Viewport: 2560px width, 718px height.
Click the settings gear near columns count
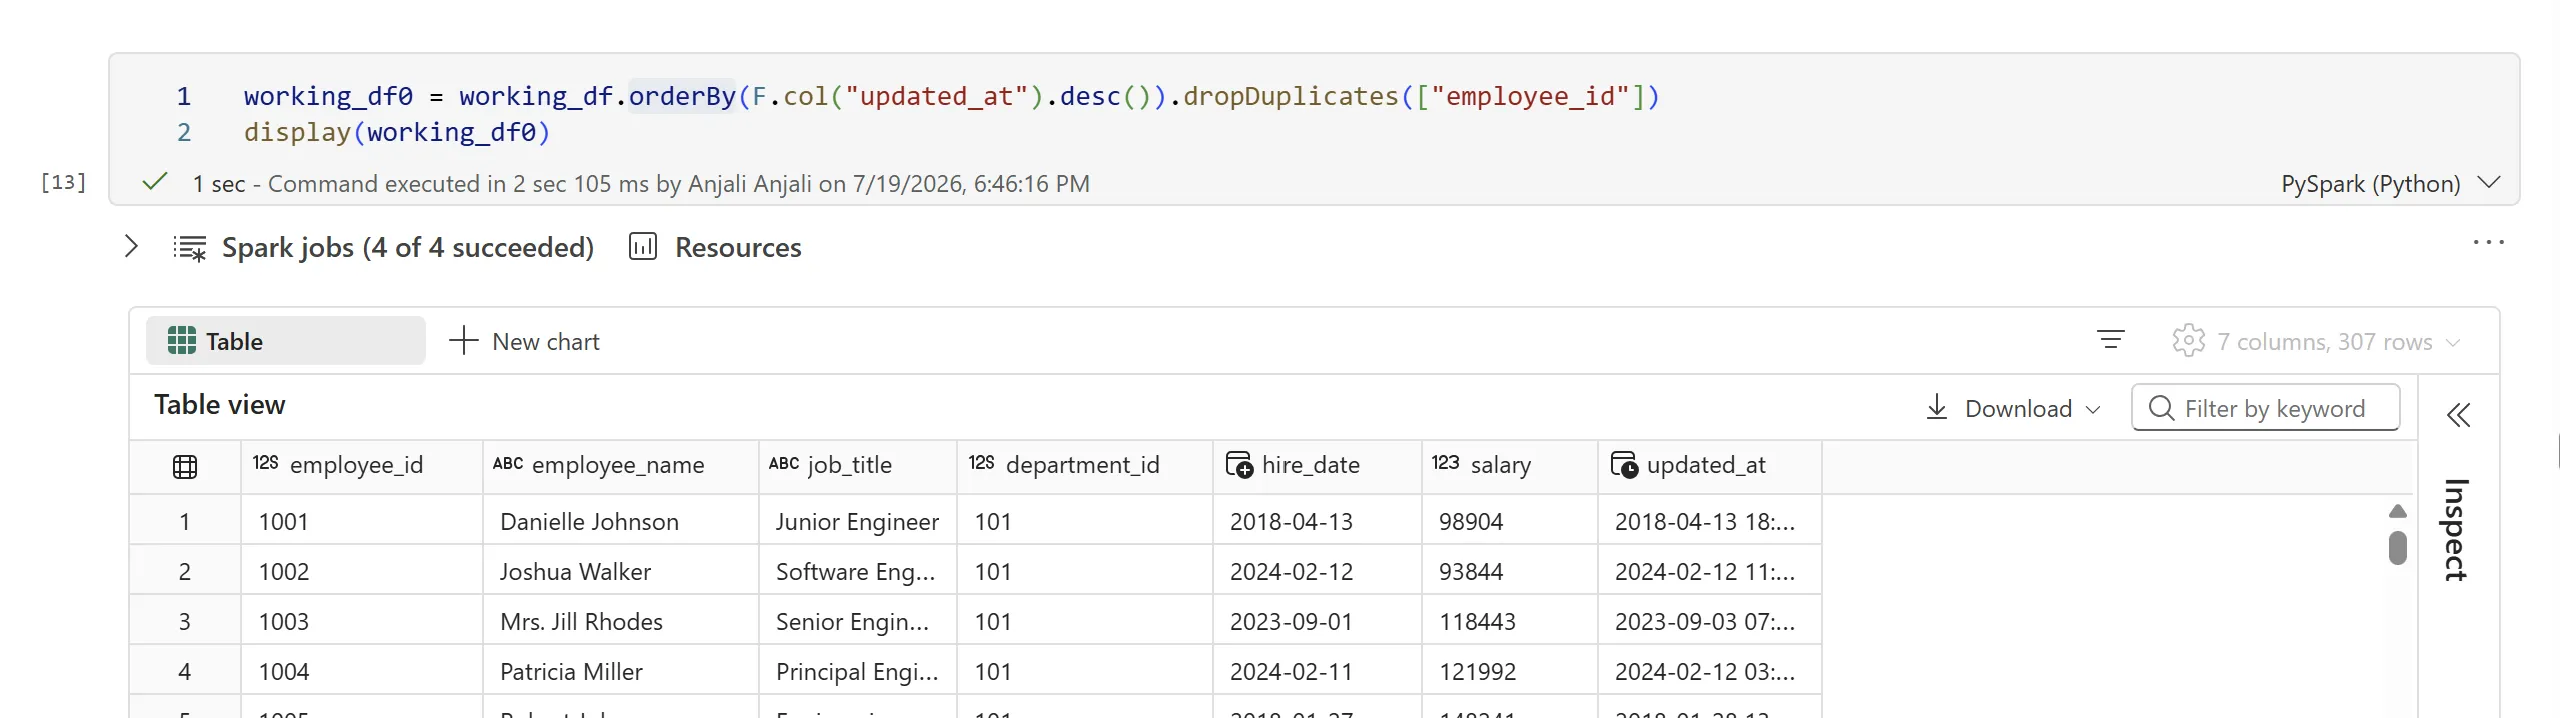coord(2188,341)
